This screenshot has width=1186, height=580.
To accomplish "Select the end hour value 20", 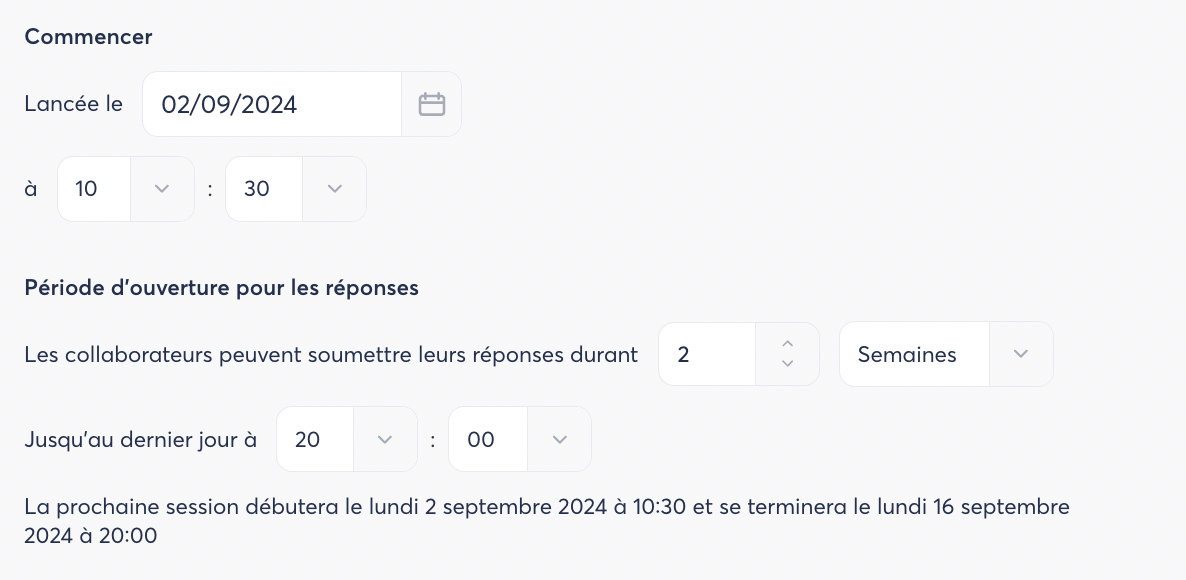I will pos(314,439).
